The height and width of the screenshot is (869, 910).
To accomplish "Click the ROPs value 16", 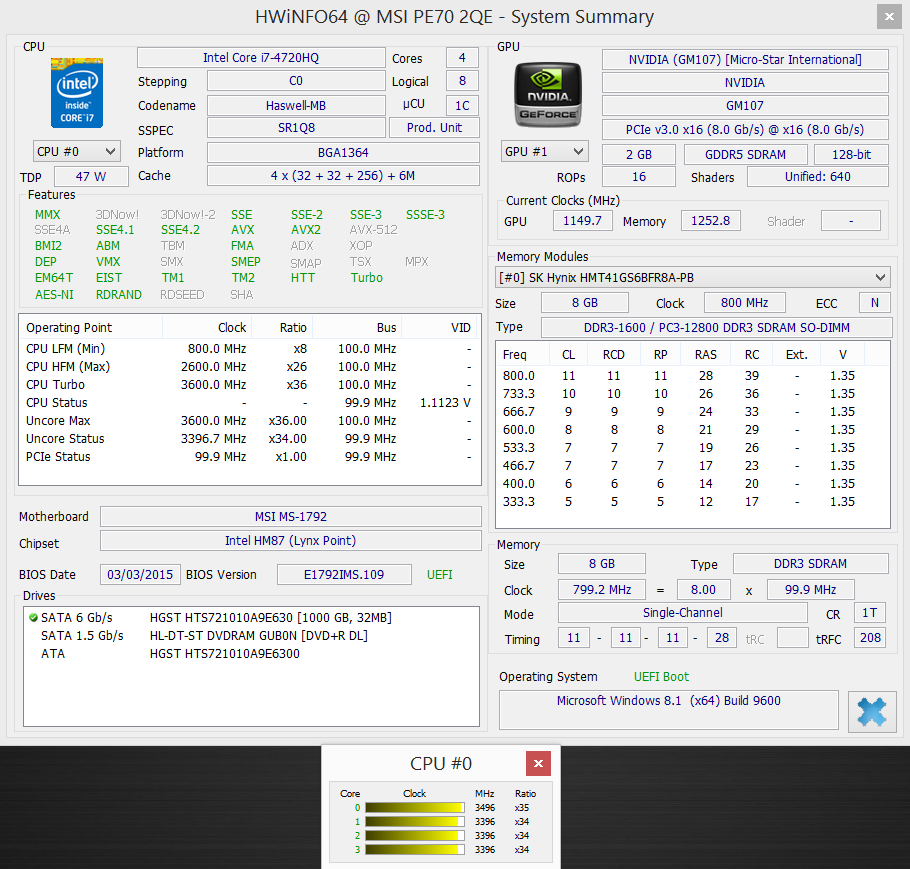I will click(639, 176).
